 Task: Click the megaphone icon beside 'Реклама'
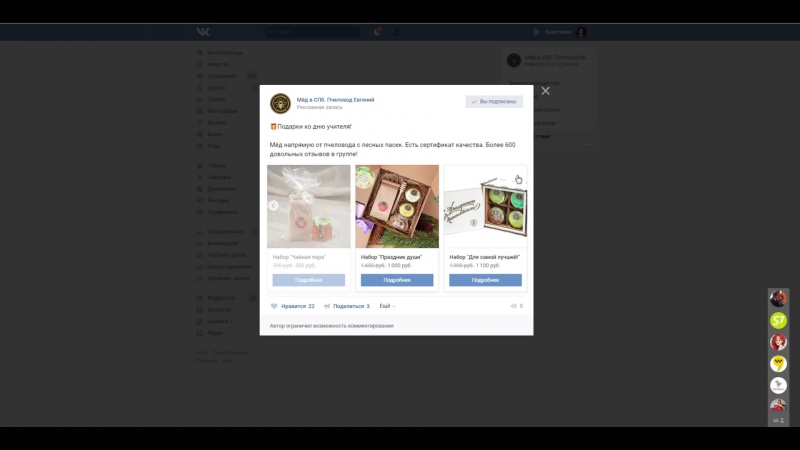199,201
